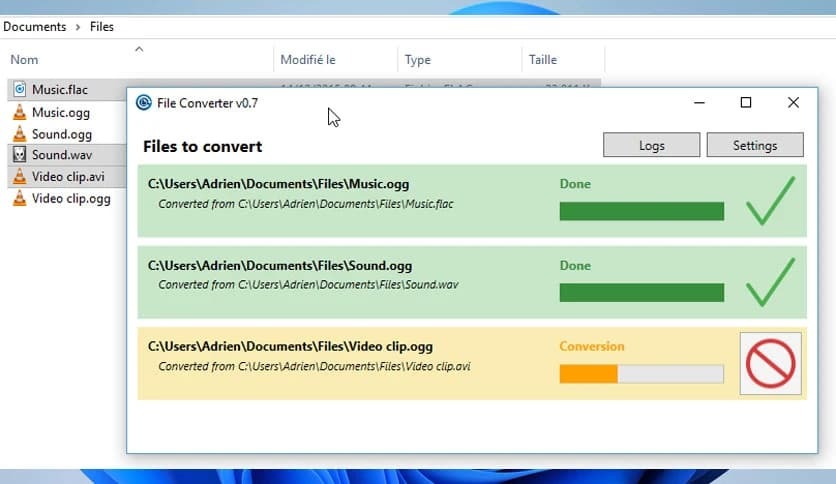This screenshot has width=836, height=484.
Task: Sort by the Modifié le column header
Action: coord(308,60)
